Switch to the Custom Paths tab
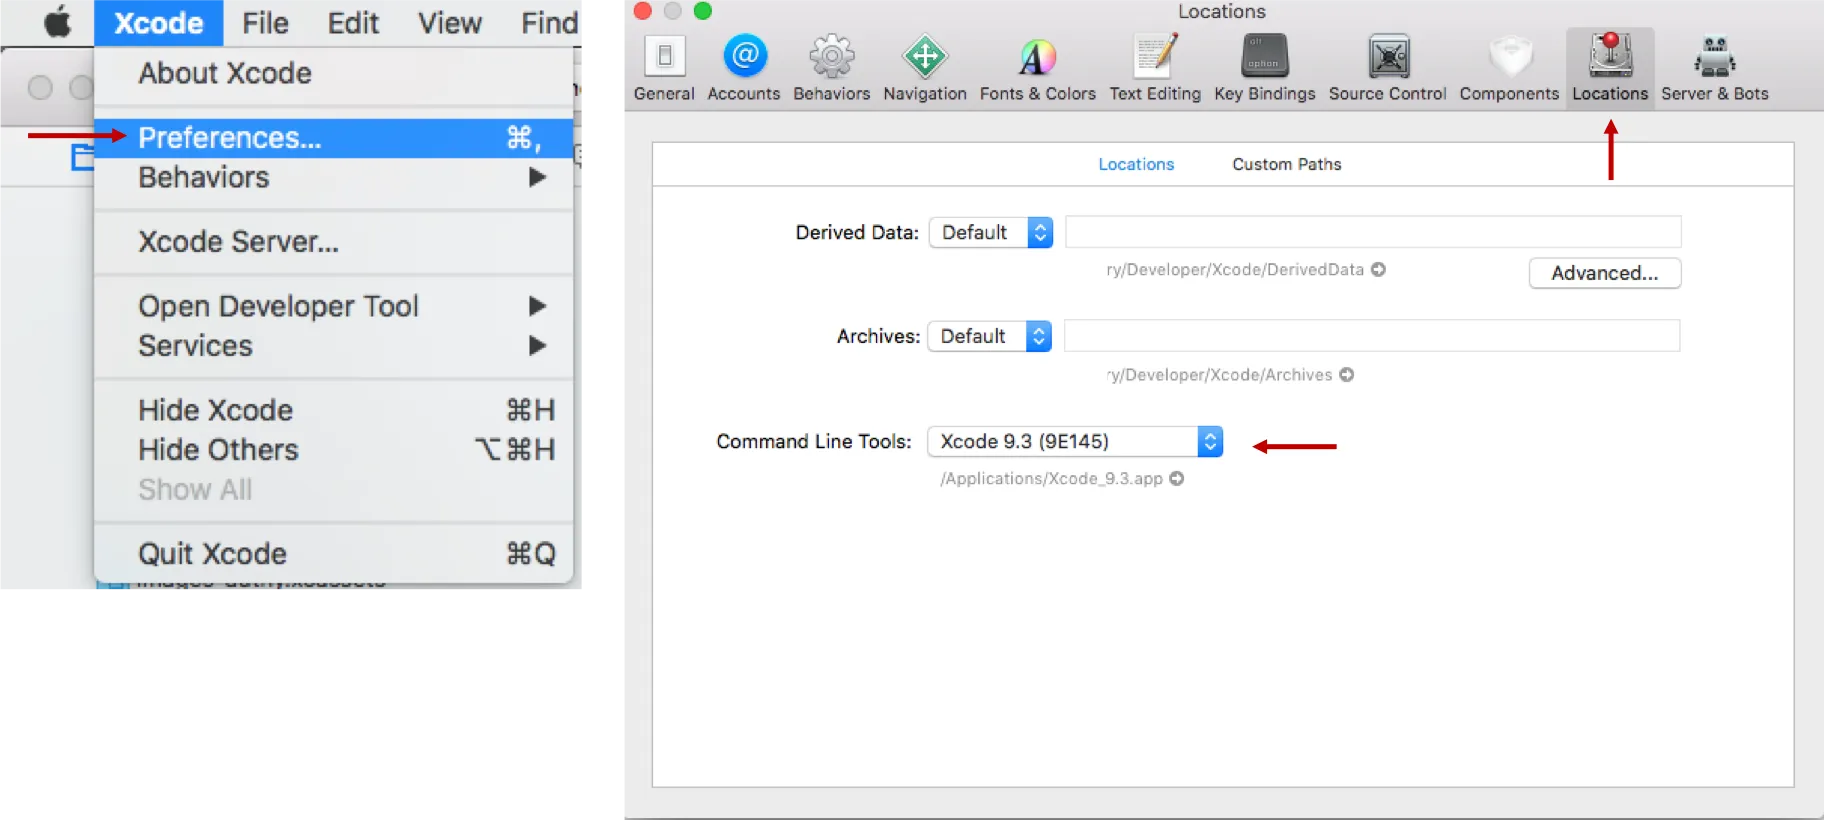Image resolution: width=1824 pixels, height=820 pixels. click(x=1287, y=165)
